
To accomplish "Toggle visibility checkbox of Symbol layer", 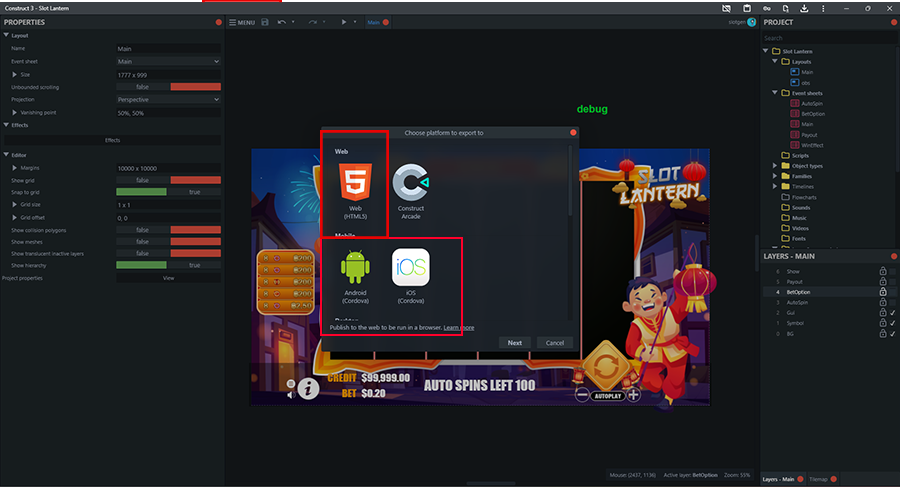I will click(893, 323).
